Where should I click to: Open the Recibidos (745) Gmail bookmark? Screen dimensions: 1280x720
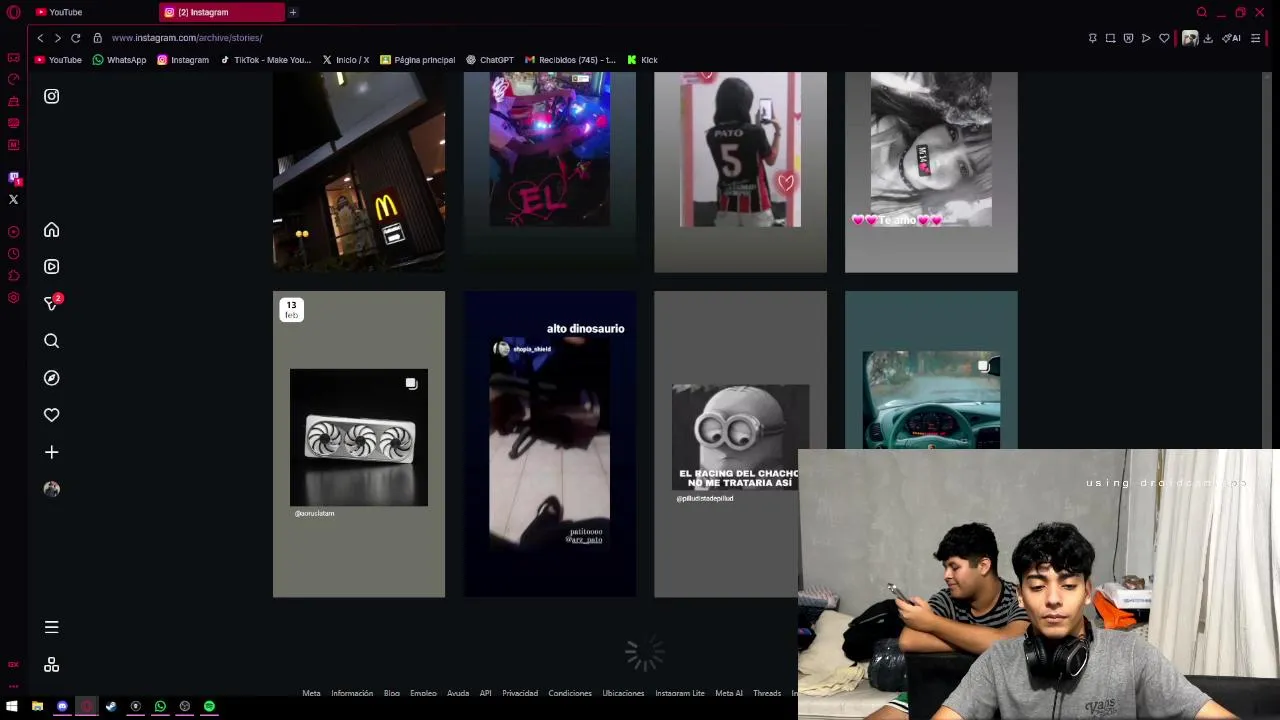pyautogui.click(x=570, y=60)
